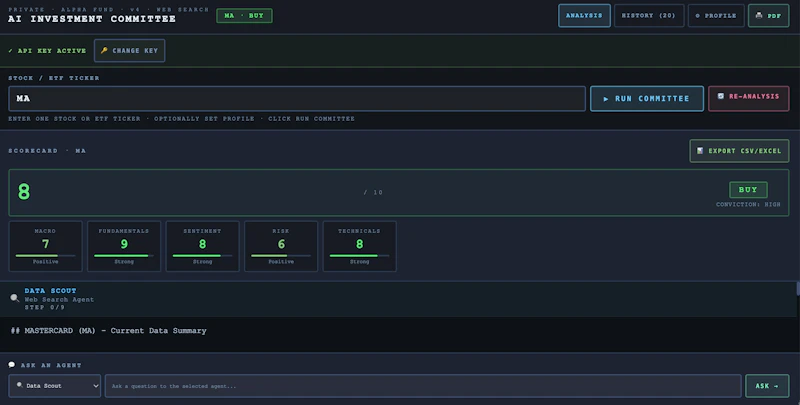Click the Change Key button
The width and height of the screenshot is (800, 405).
coord(130,50)
